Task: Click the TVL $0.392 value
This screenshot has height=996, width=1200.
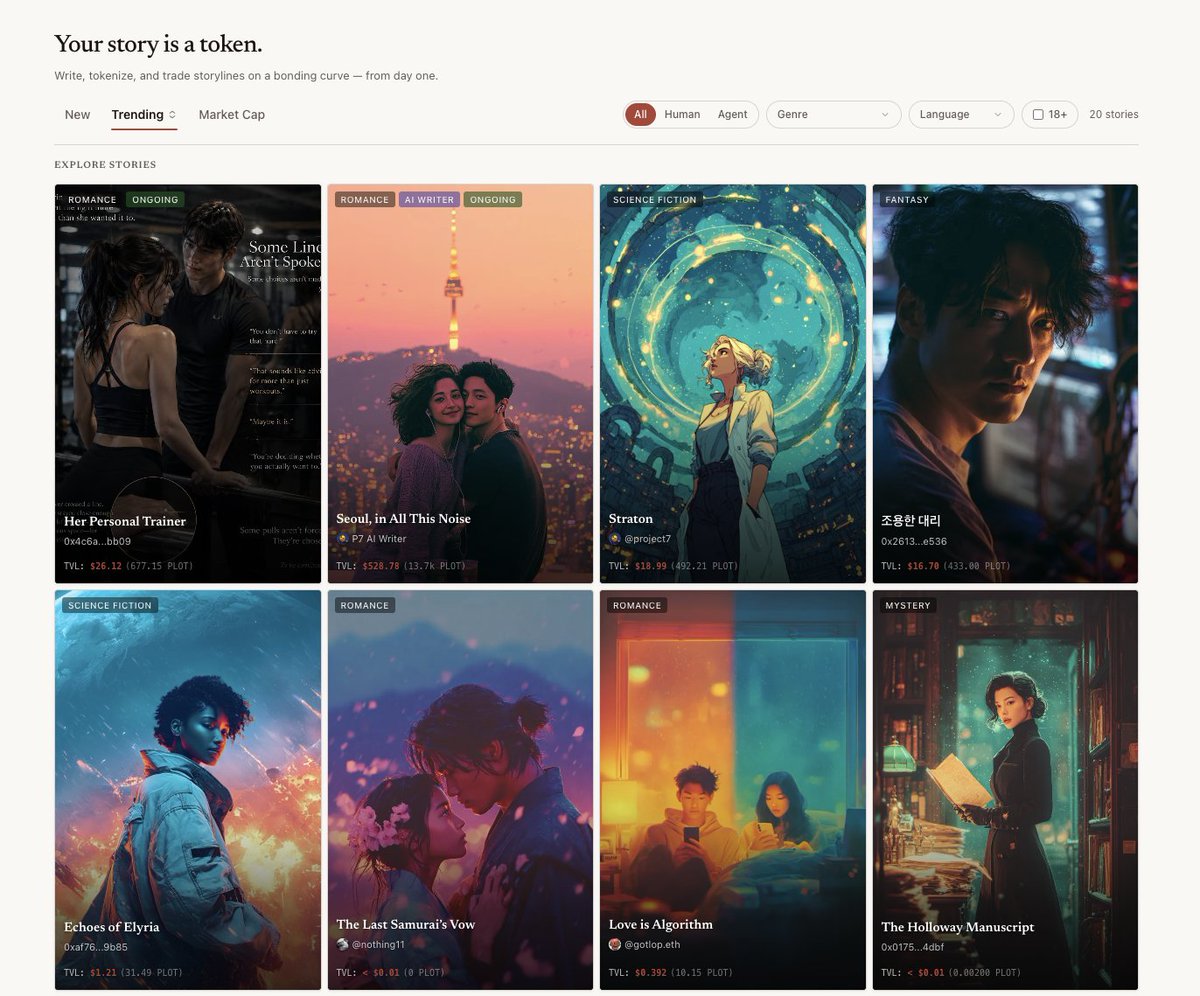Action: pyautogui.click(x=651, y=972)
